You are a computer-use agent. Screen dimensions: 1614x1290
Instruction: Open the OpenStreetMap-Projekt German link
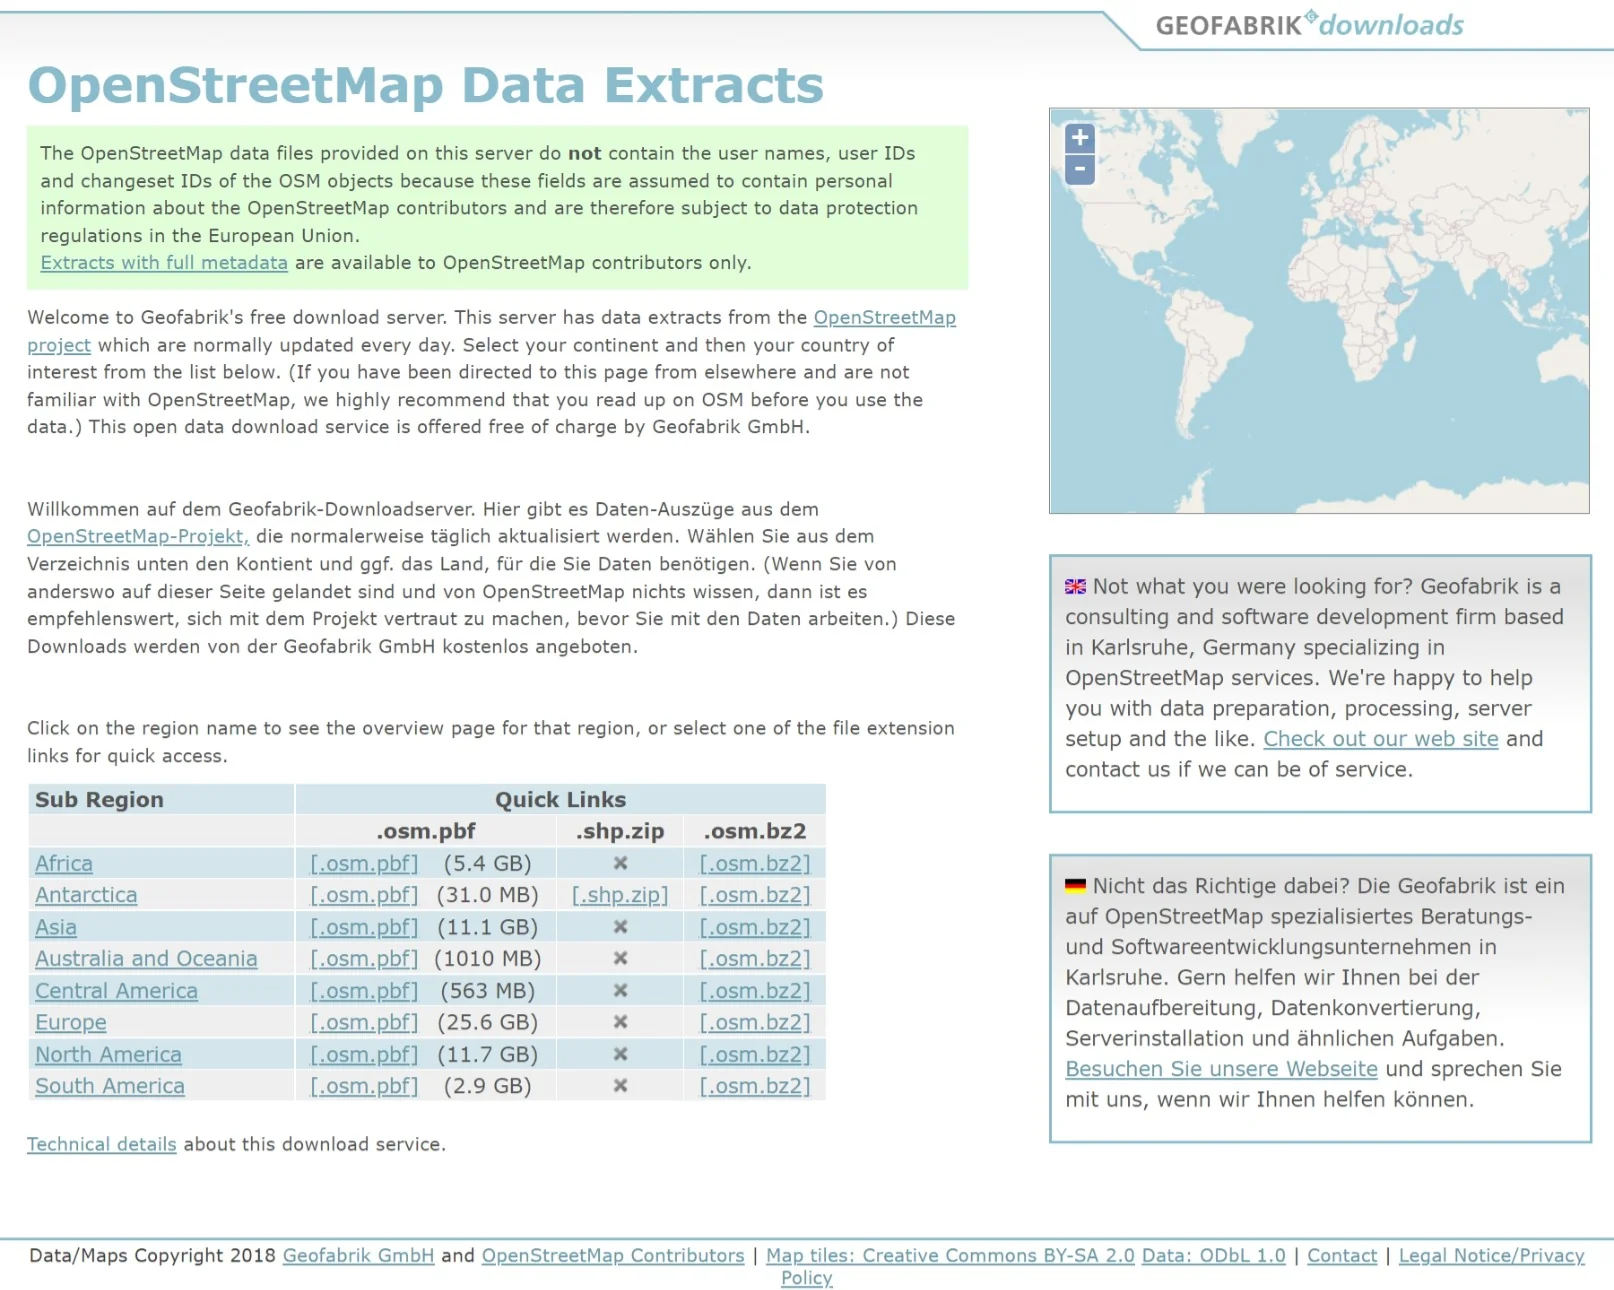[x=138, y=537]
